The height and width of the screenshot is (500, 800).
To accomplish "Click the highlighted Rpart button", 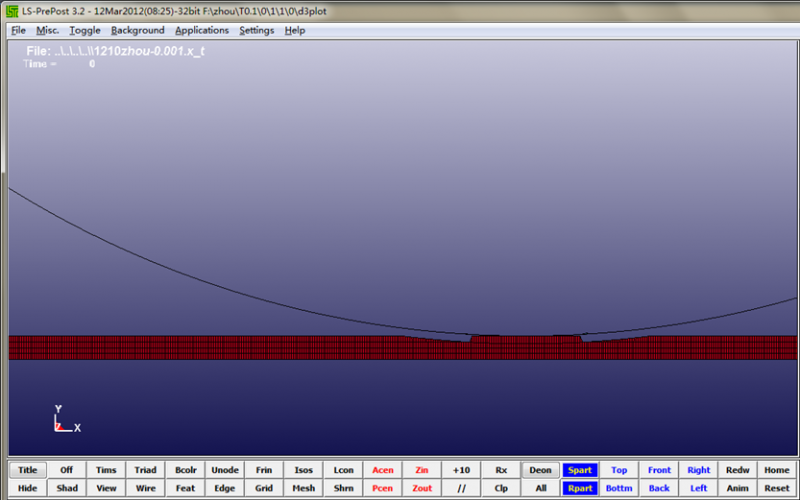I will click(580, 488).
